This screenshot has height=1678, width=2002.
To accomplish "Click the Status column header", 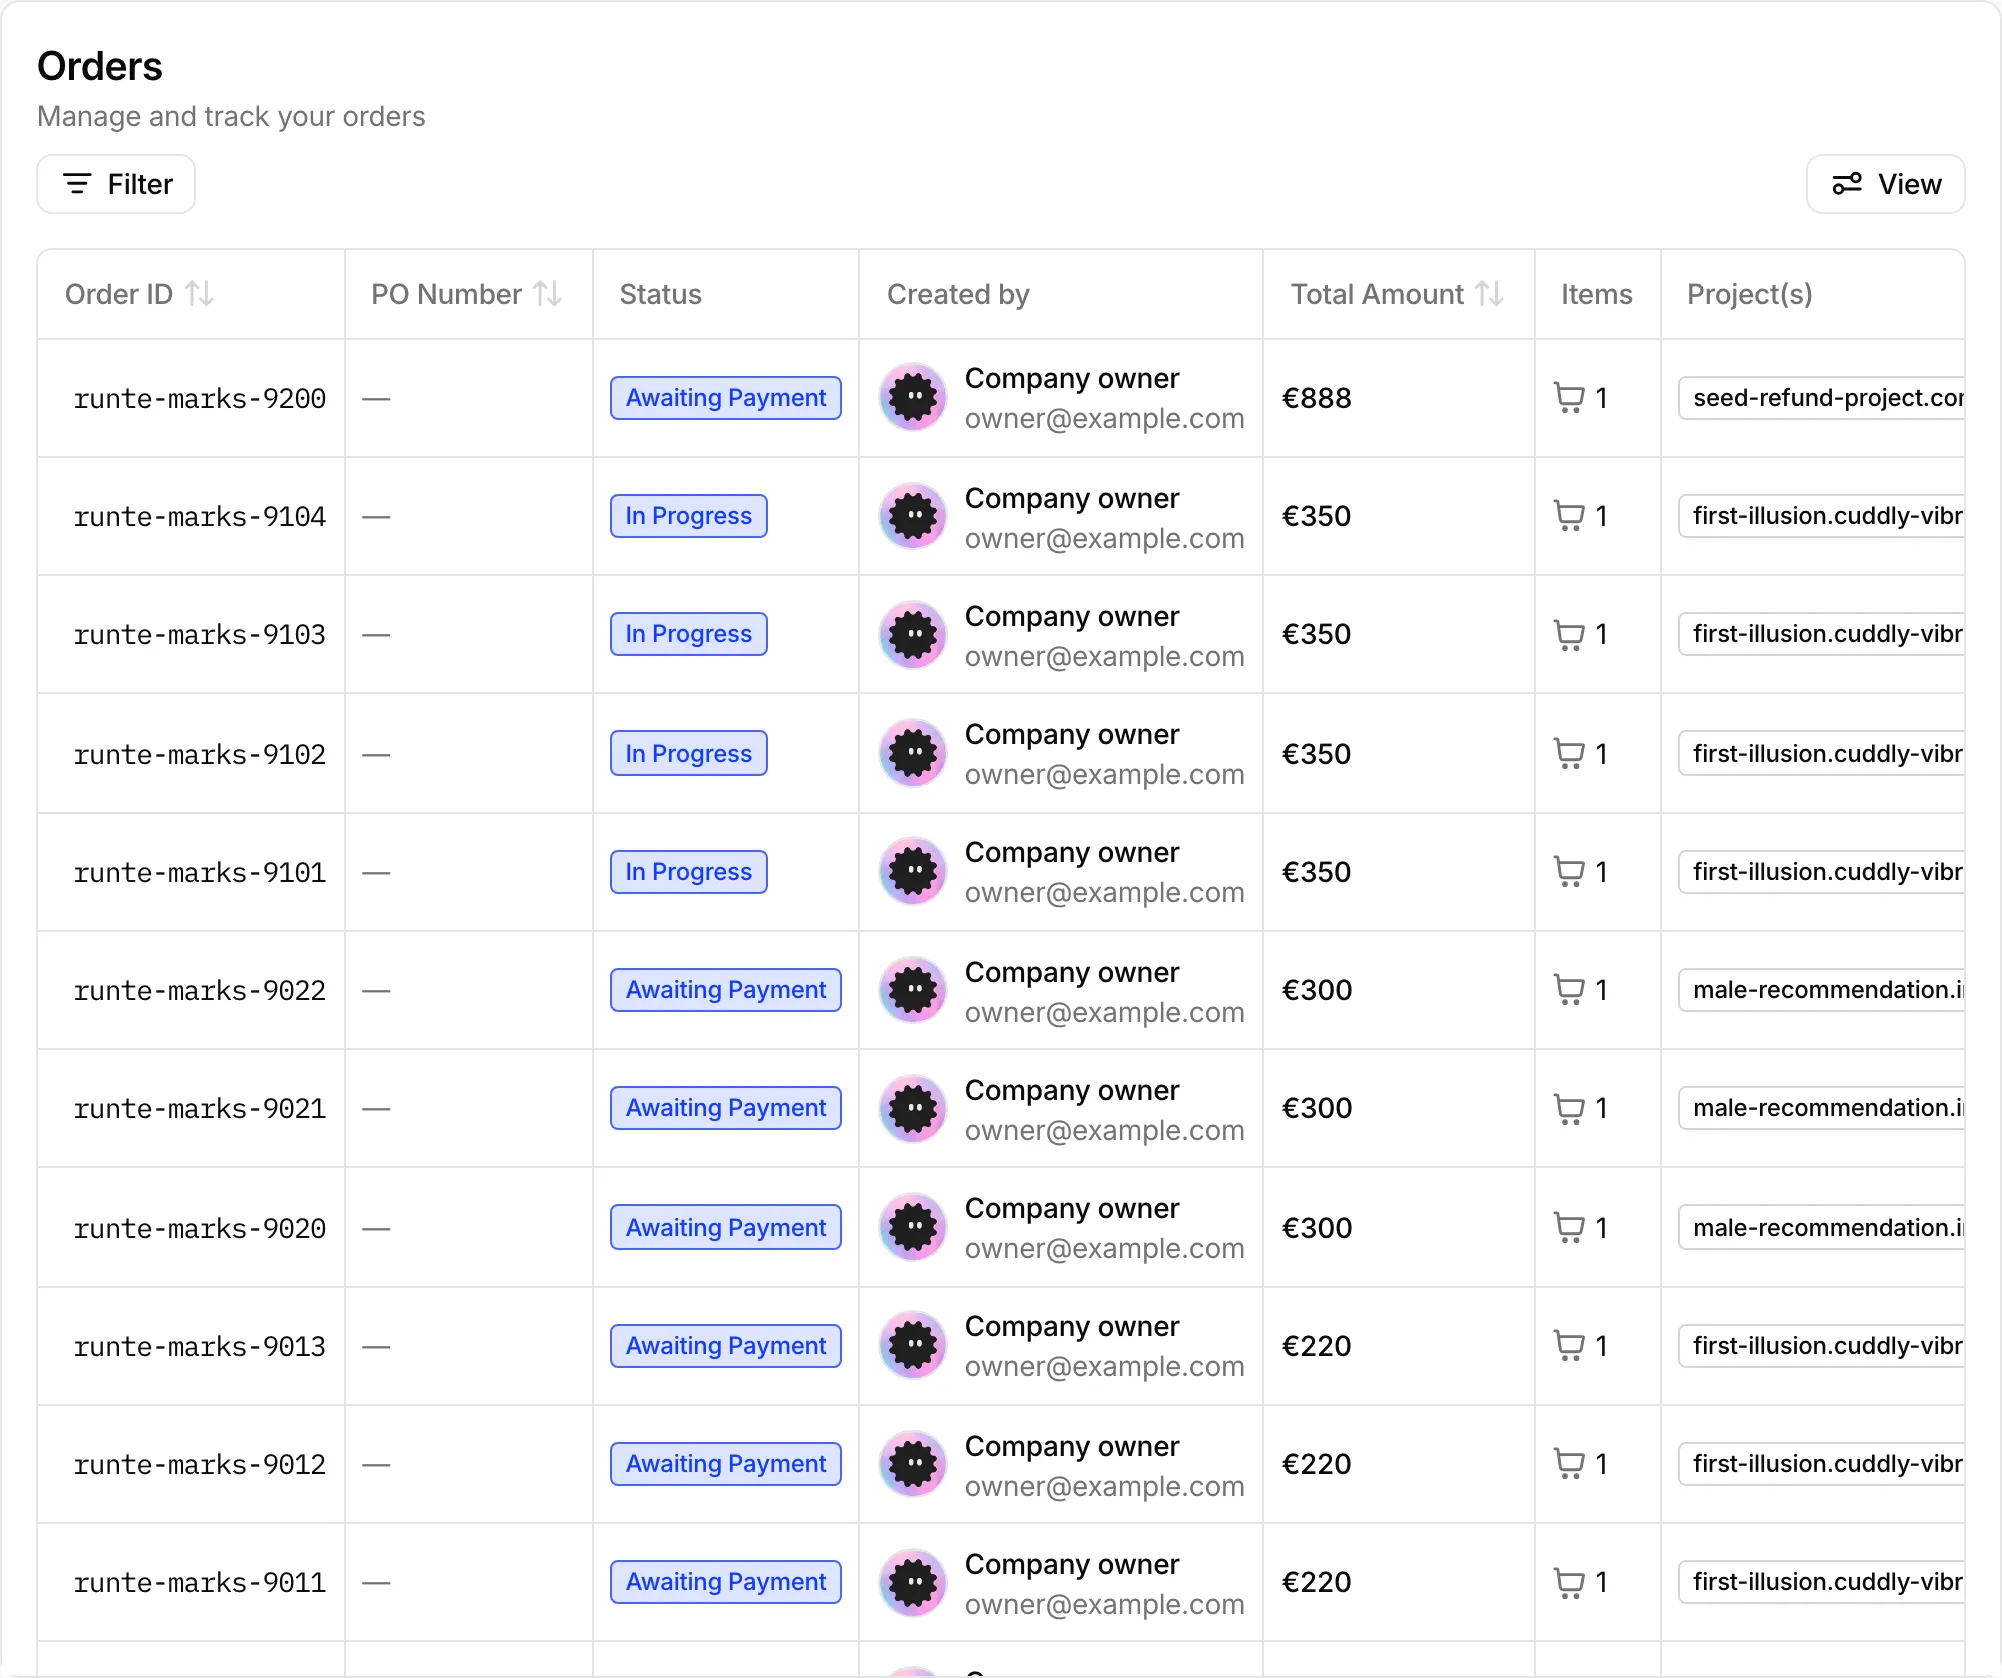I will coord(661,294).
